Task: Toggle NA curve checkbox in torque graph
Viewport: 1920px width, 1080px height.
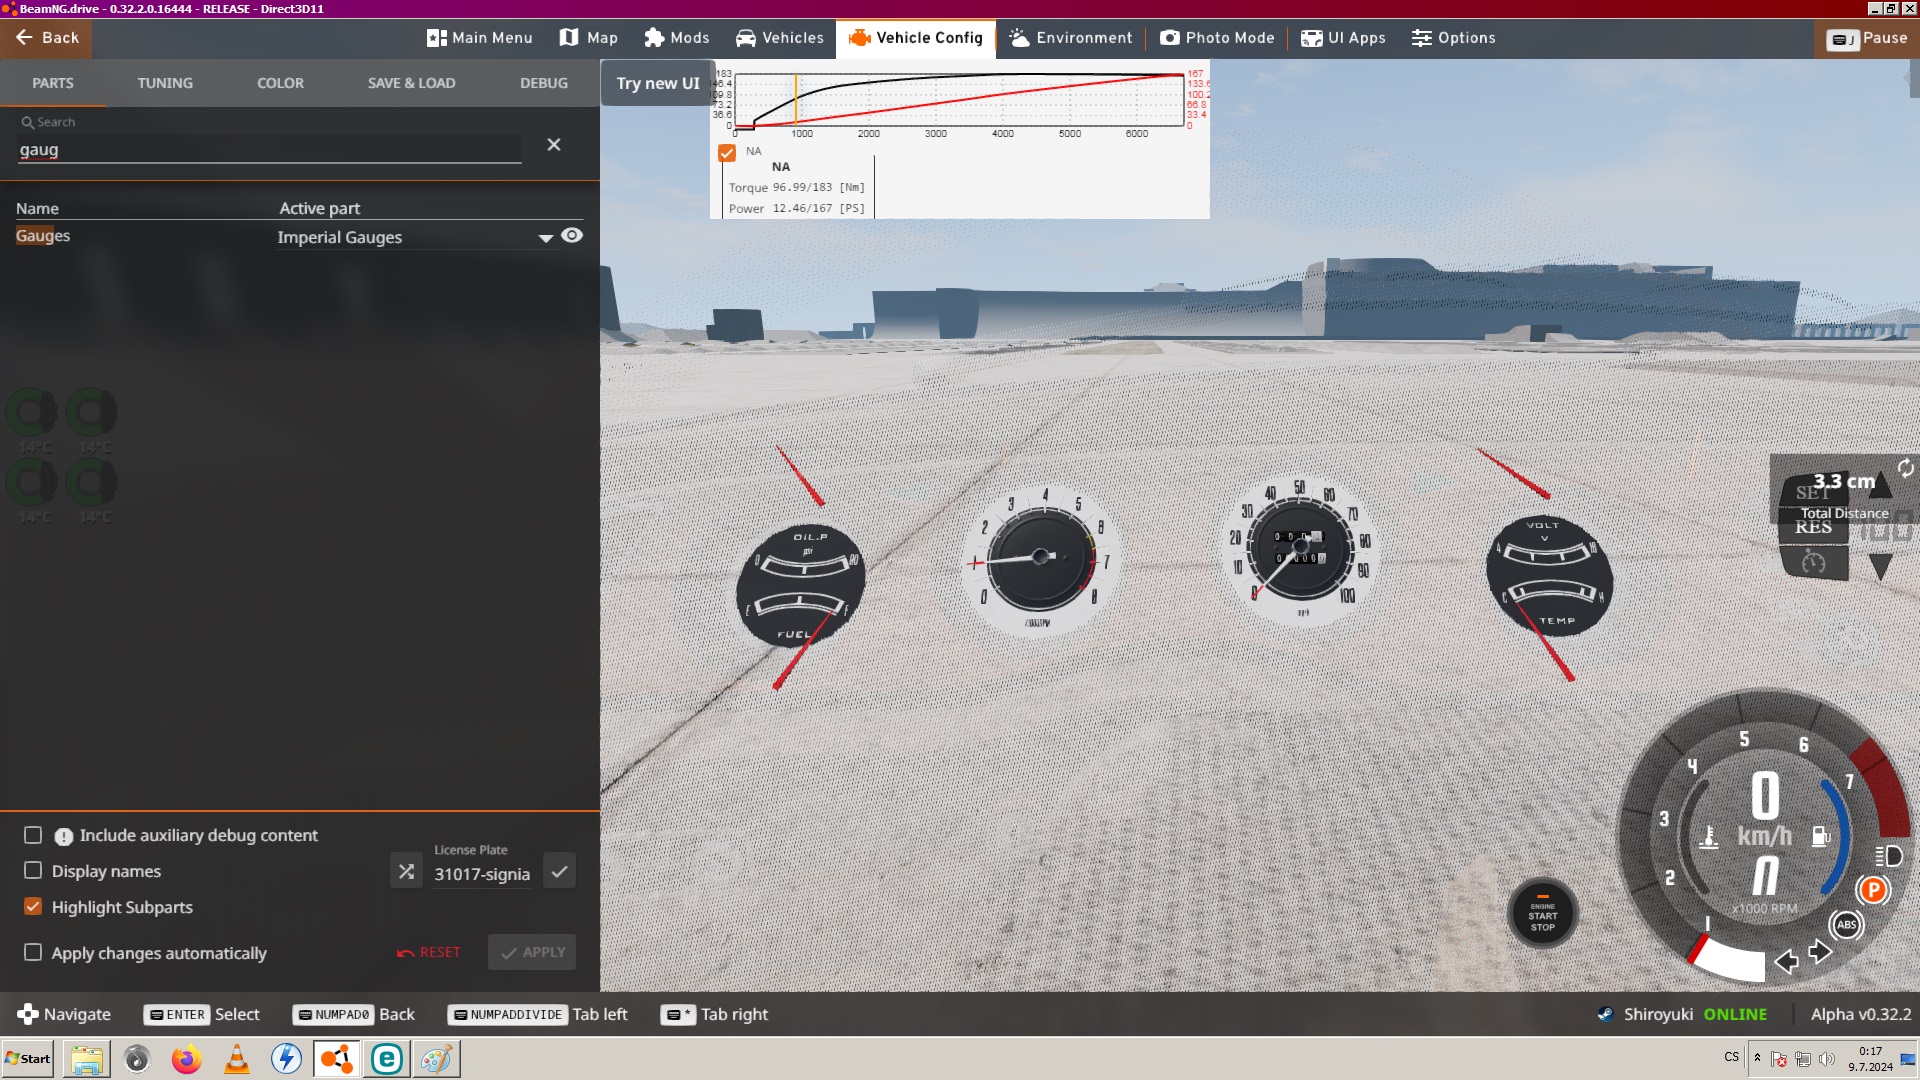Action: (x=727, y=153)
